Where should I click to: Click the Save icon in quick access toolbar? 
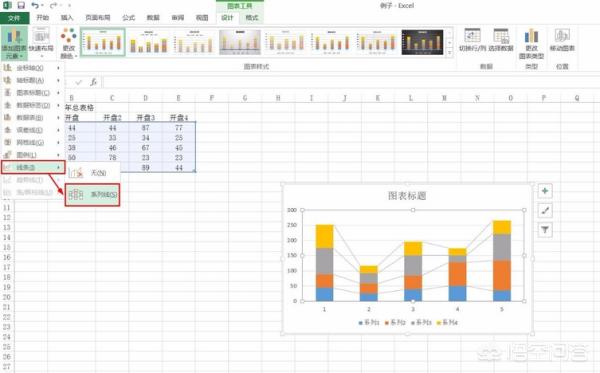click(x=21, y=5)
